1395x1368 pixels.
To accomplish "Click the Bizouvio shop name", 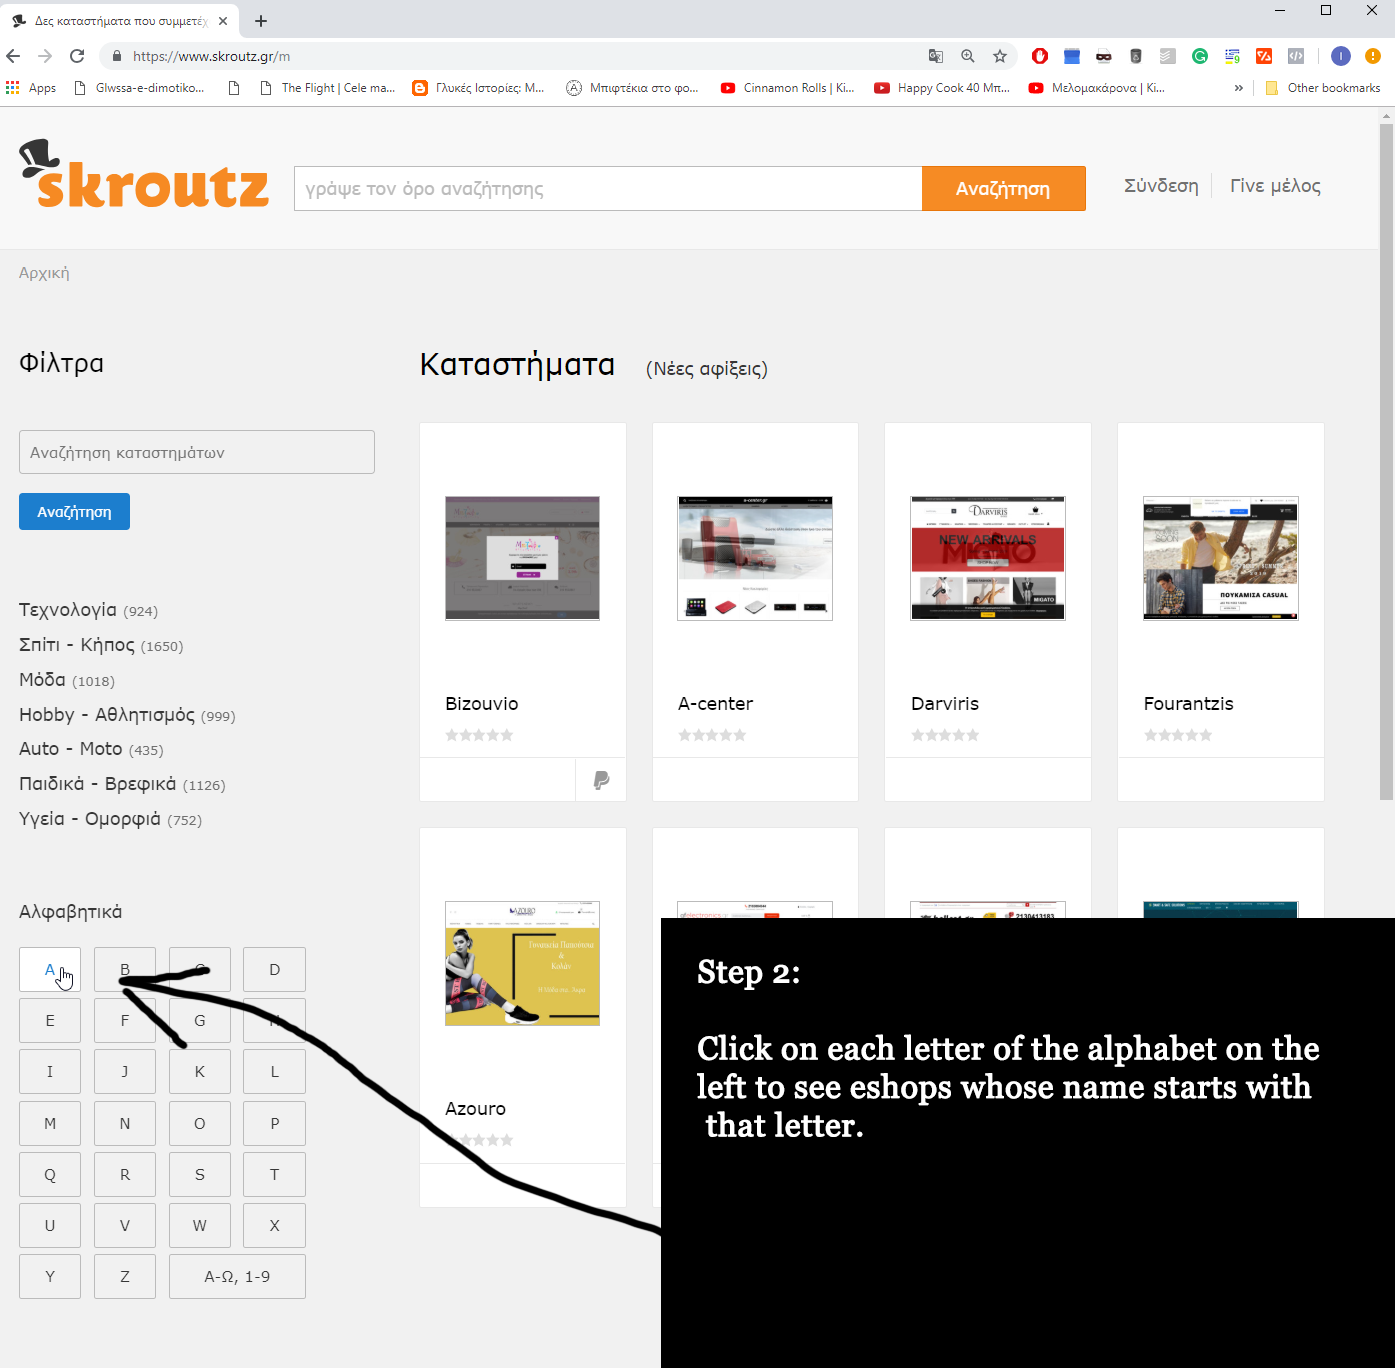I will point(482,704).
